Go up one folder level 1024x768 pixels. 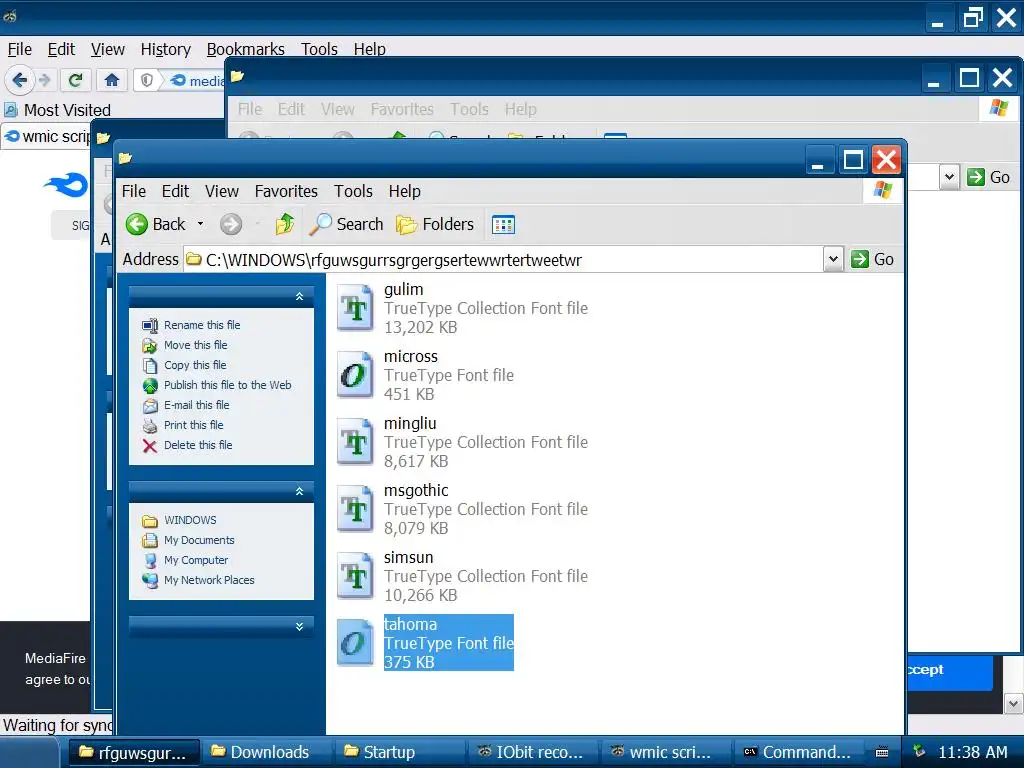pyautogui.click(x=285, y=224)
